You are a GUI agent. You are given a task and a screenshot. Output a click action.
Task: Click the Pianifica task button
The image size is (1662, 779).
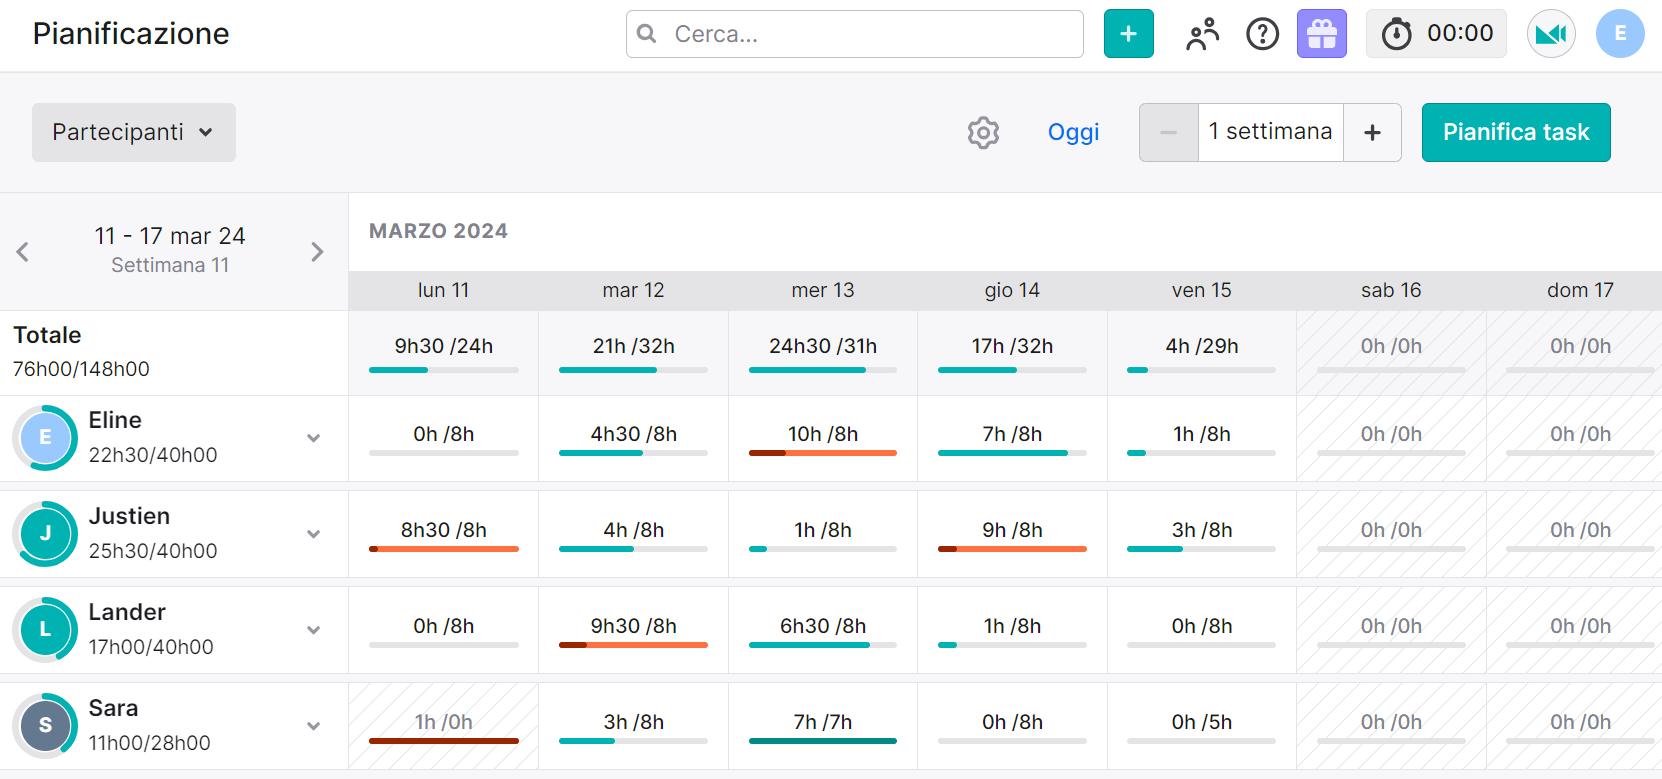pos(1516,132)
